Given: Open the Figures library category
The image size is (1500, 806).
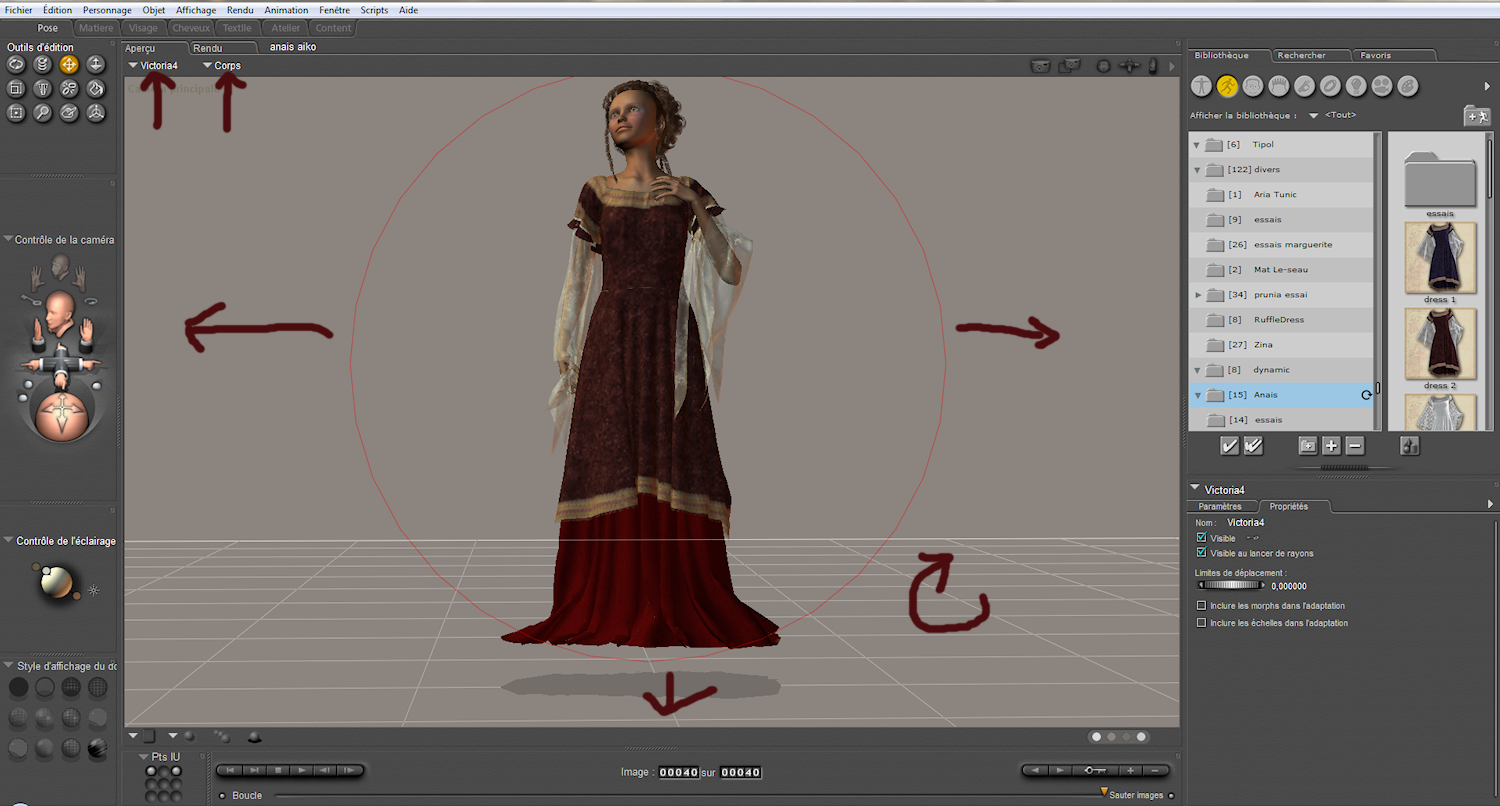Looking at the screenshot, I should 1201,86.
